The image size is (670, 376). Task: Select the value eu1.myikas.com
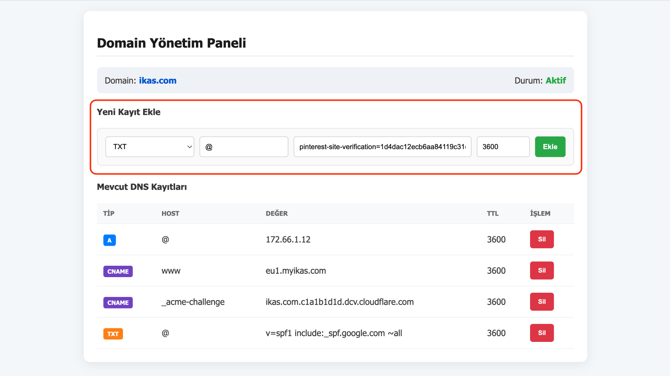(x=296, y=270)
